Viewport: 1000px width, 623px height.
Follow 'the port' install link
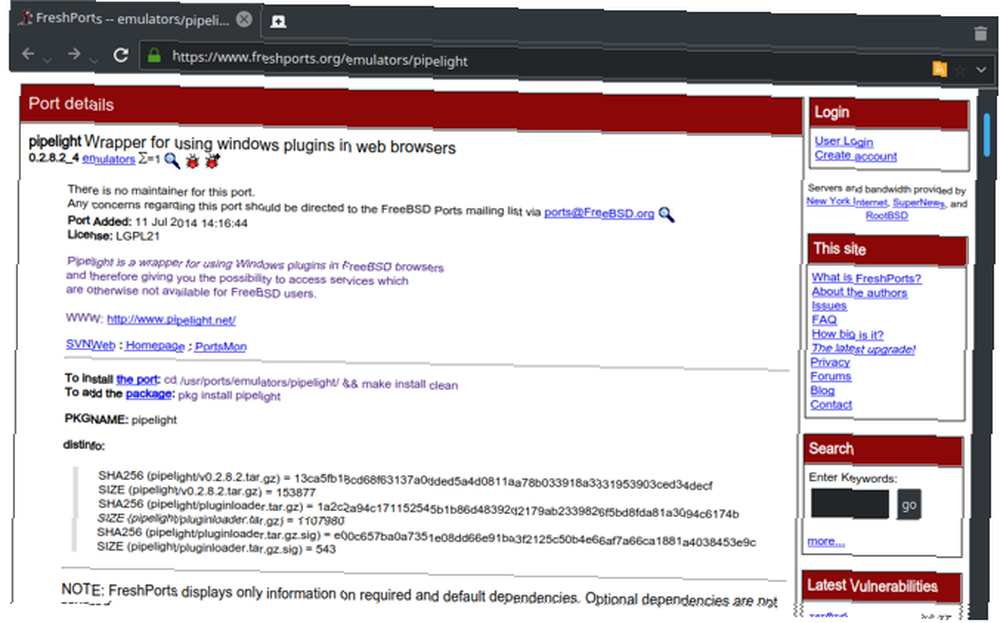[x=137, y=379]
